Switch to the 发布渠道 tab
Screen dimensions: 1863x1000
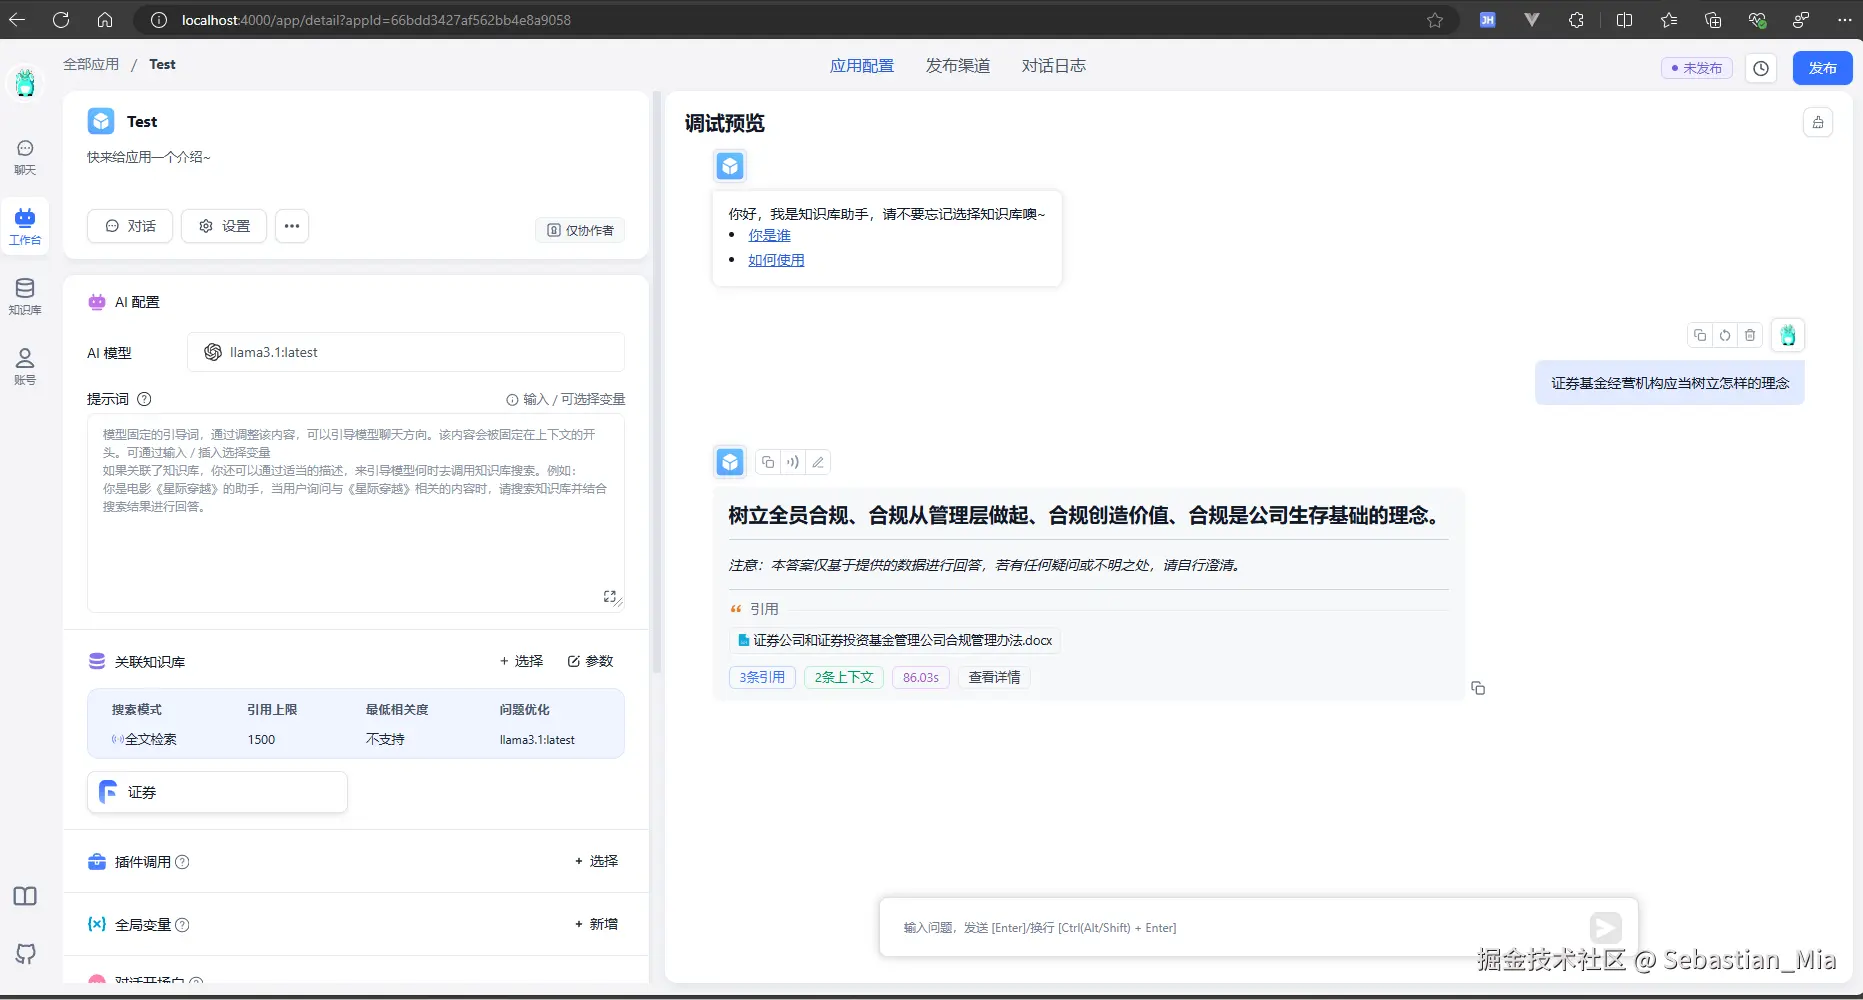[956, 65]
